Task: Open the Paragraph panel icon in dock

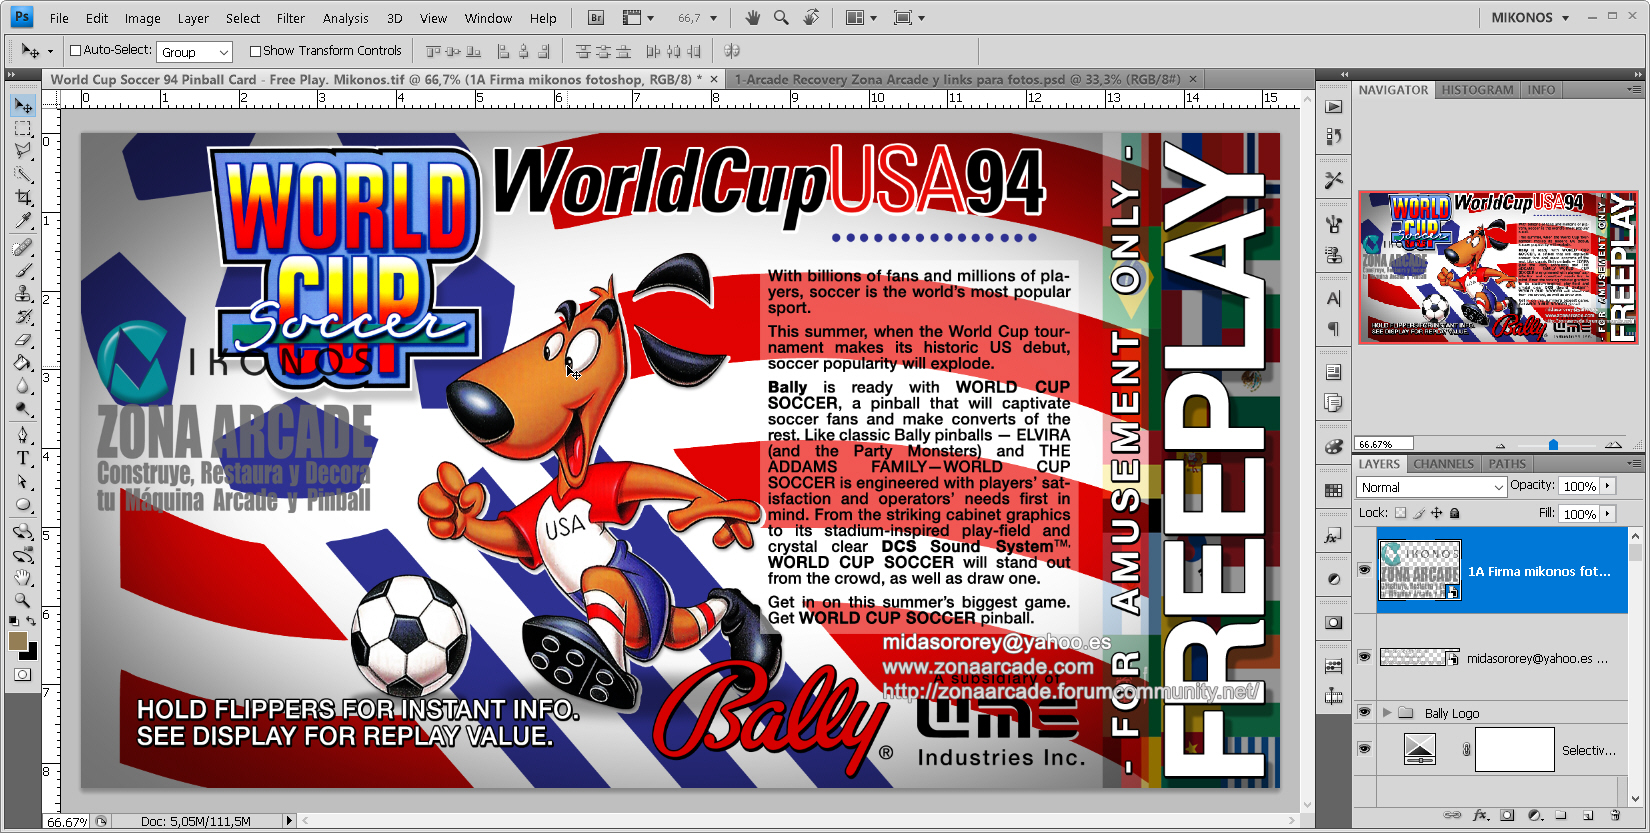Action: (1334, 328)
